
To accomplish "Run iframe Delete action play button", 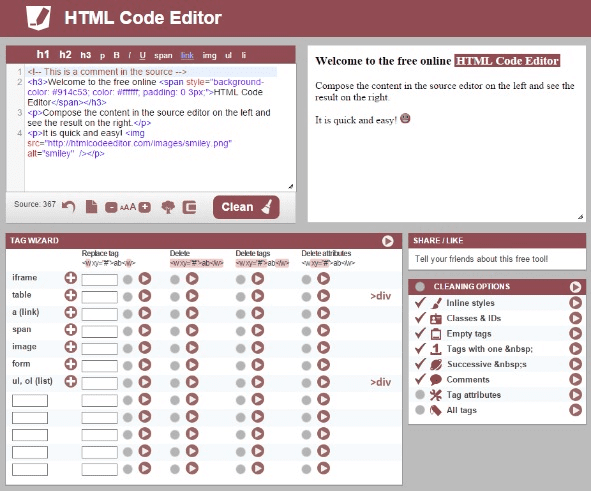I will point(192,279).
